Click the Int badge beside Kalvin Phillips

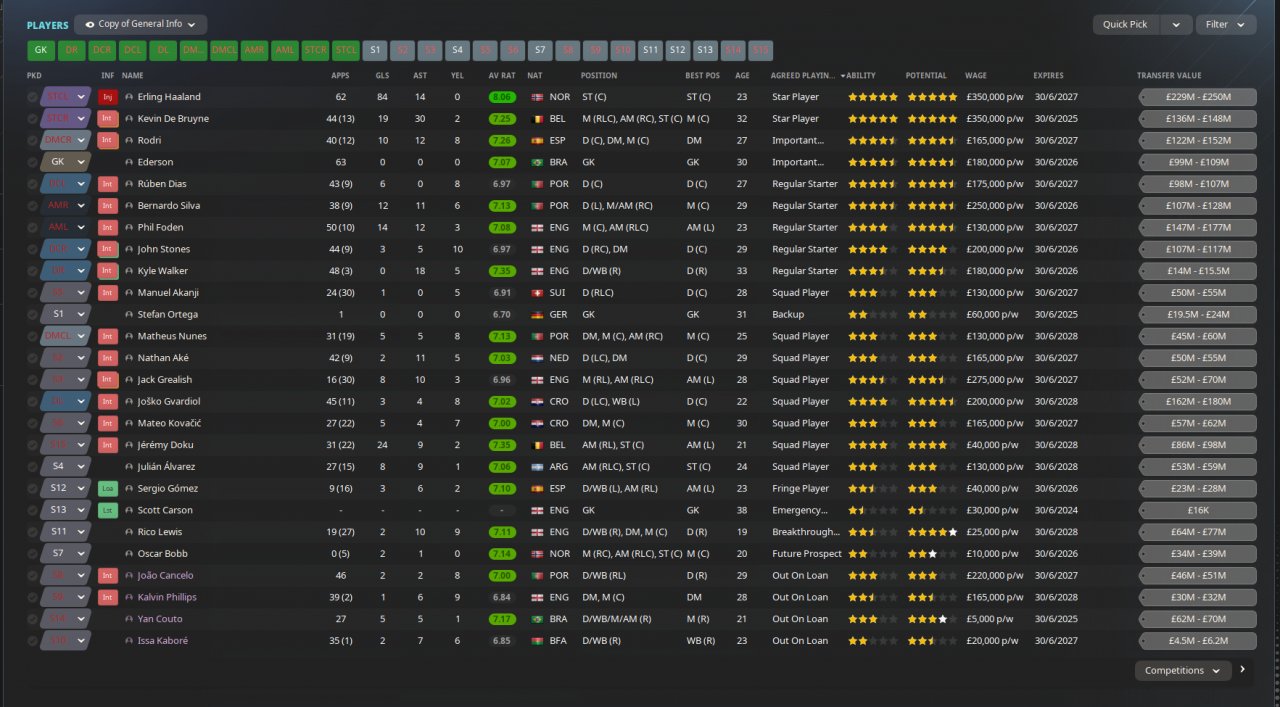coord(108,598)
